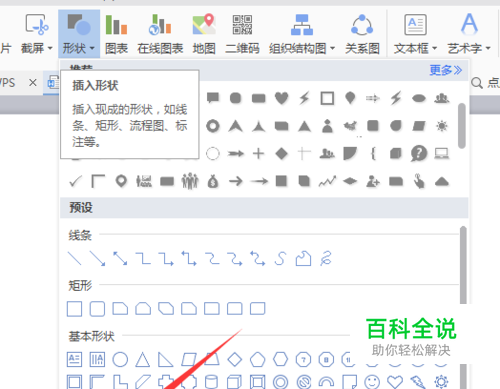Image resolution: width=500 pixels, height=389 pixels.
Task: Select the map pin recommended shape
Action: (121, 182)
